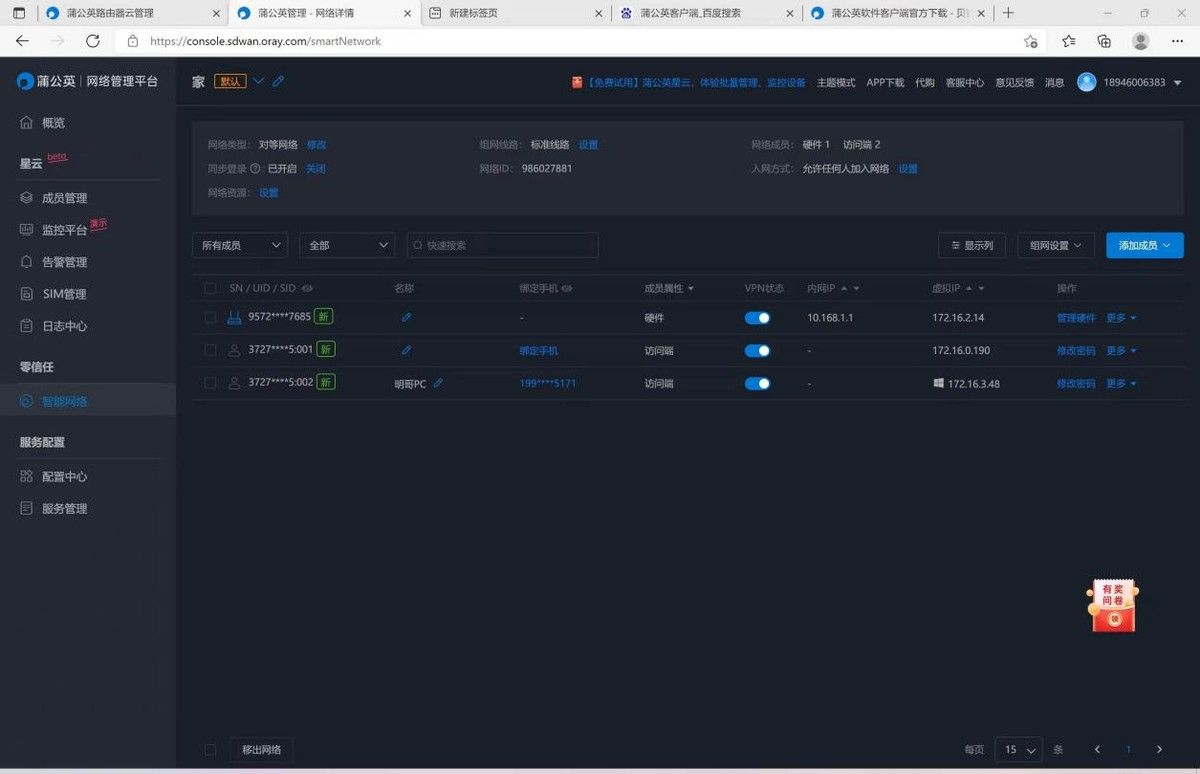Toggle SN/UID/SID eye visibility icon
Viewport: 1200px width, 774px height.
(x=307, y=288)
